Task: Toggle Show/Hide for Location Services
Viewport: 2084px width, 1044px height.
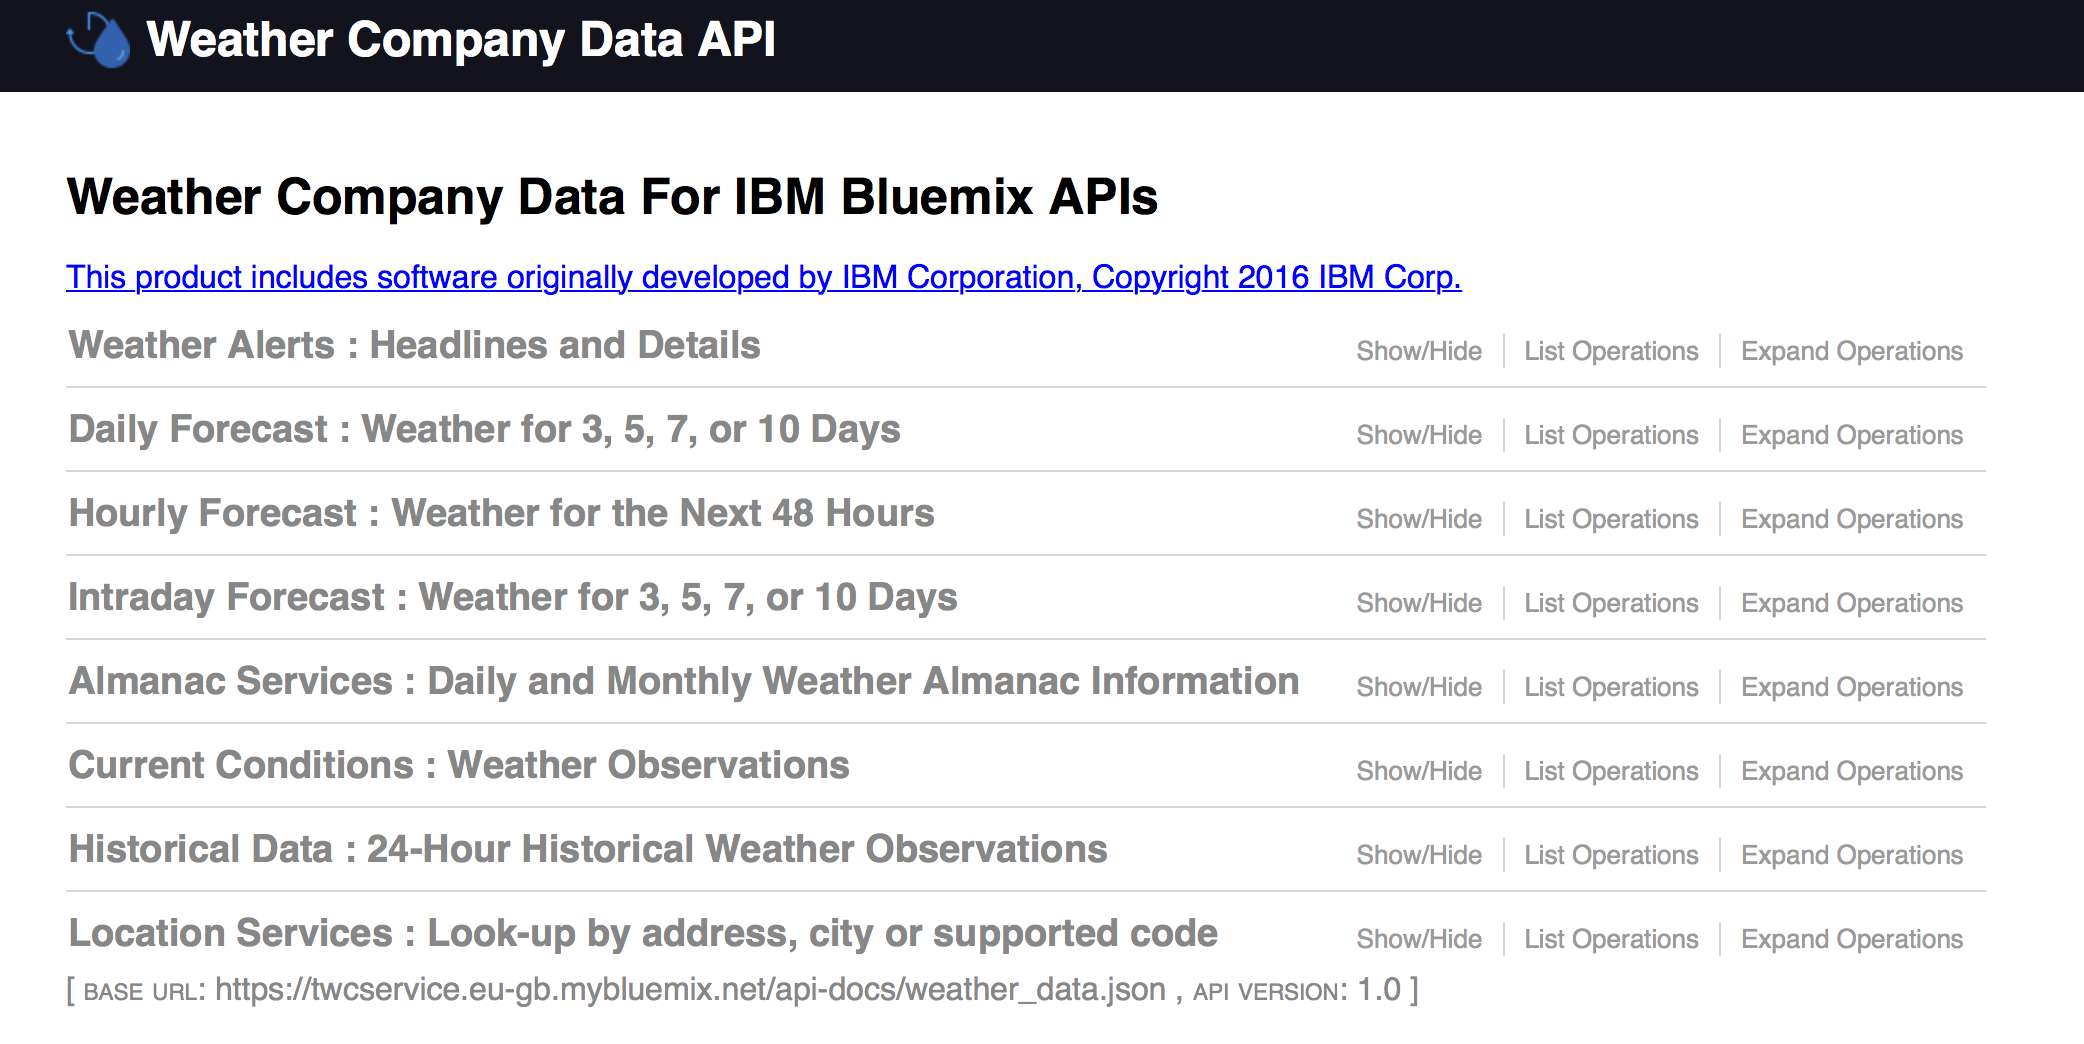Action: tap(1419, 939)
